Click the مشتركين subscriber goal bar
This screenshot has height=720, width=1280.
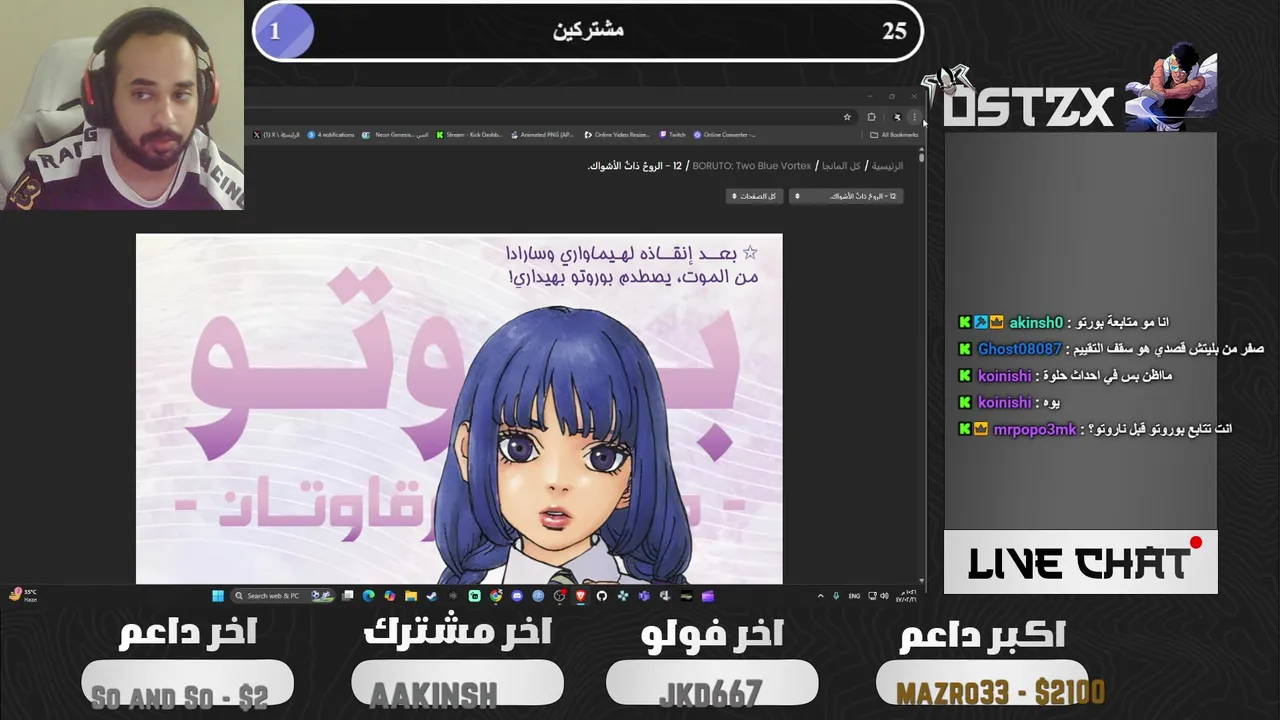[587, 31]
